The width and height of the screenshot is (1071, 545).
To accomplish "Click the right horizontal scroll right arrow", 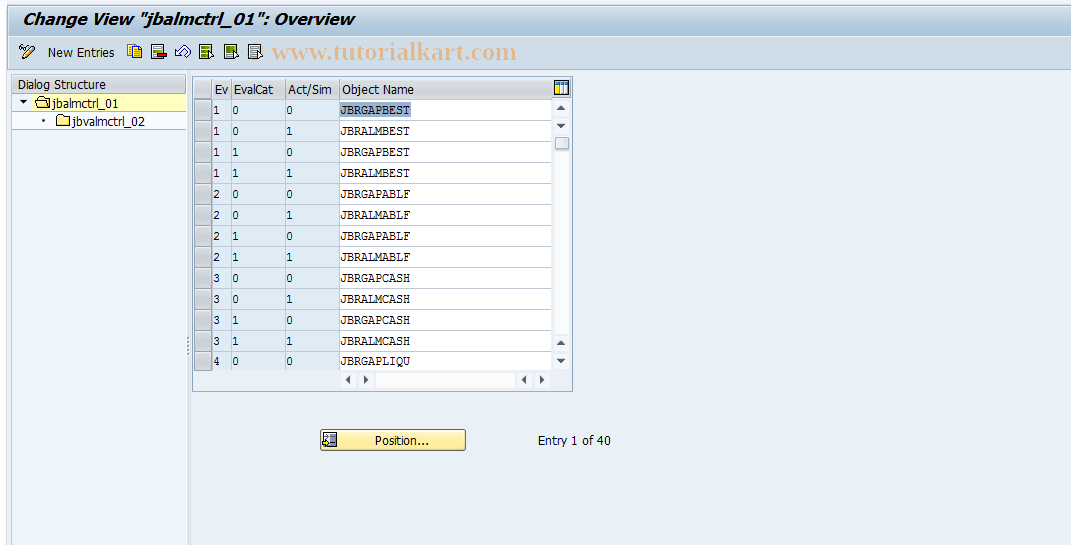I will click(x=542, y=380).
